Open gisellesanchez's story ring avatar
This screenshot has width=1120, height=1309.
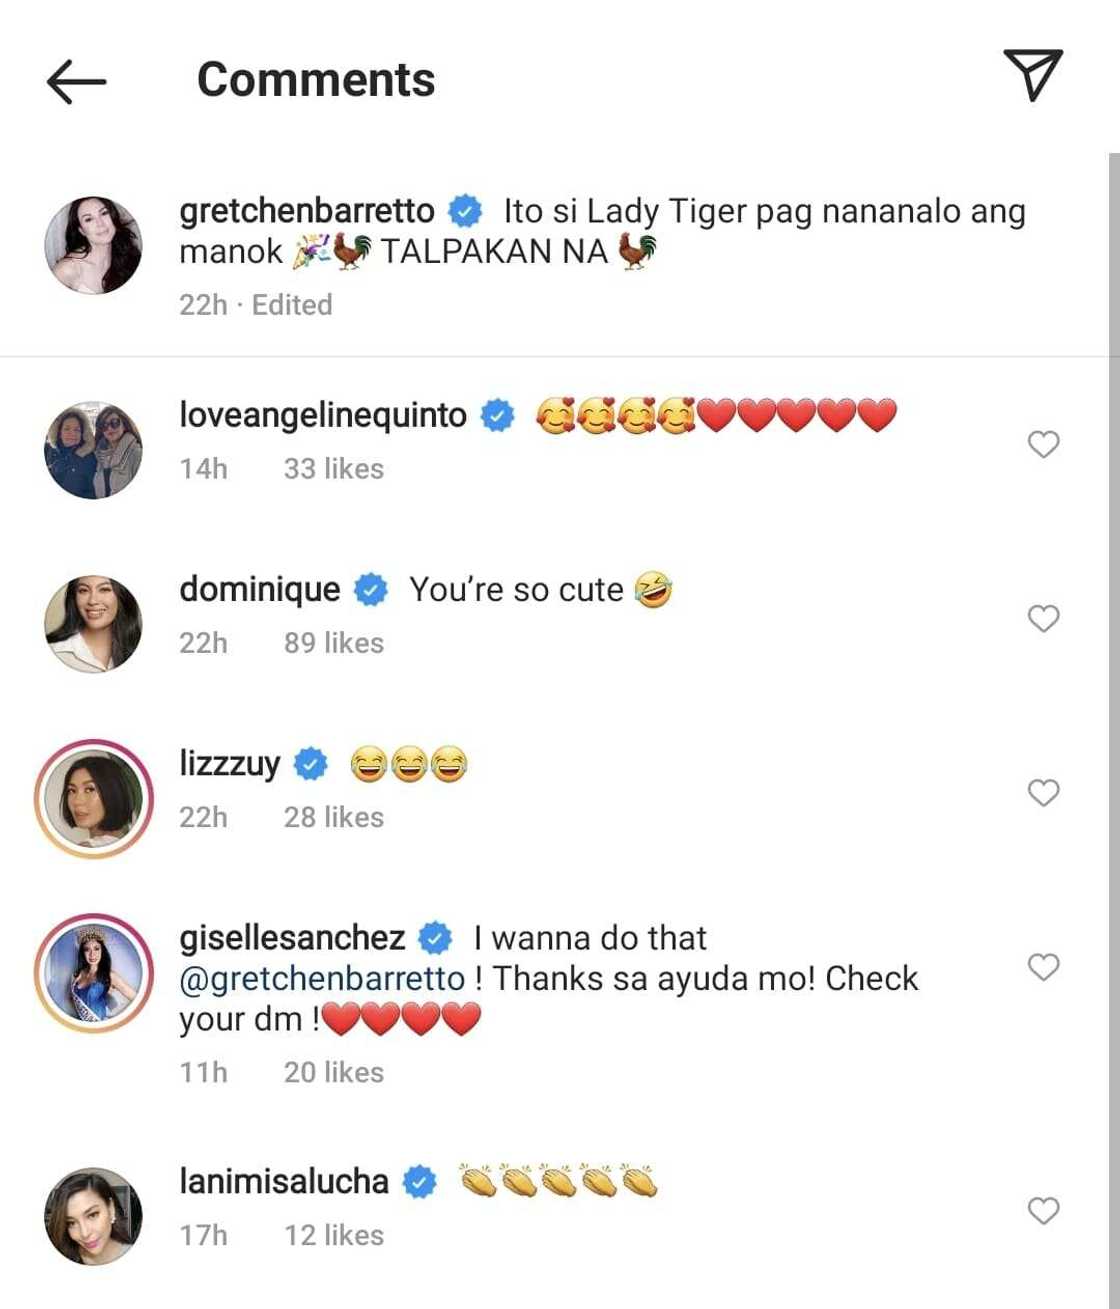[93, 973]
